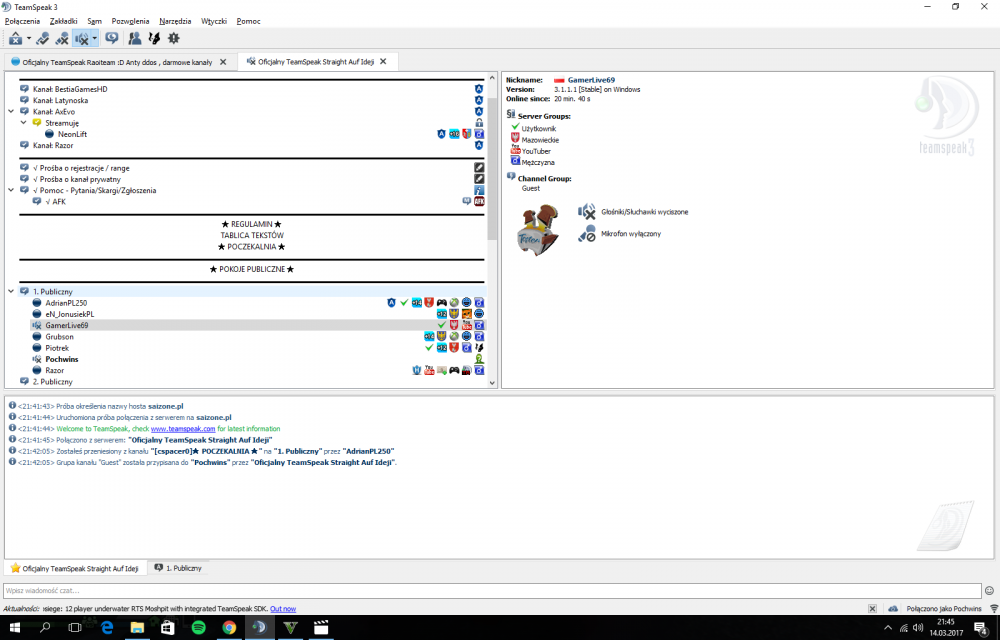
Task: Open the www.teamspeak.com link in the log
Action: (x=183, y=429)
